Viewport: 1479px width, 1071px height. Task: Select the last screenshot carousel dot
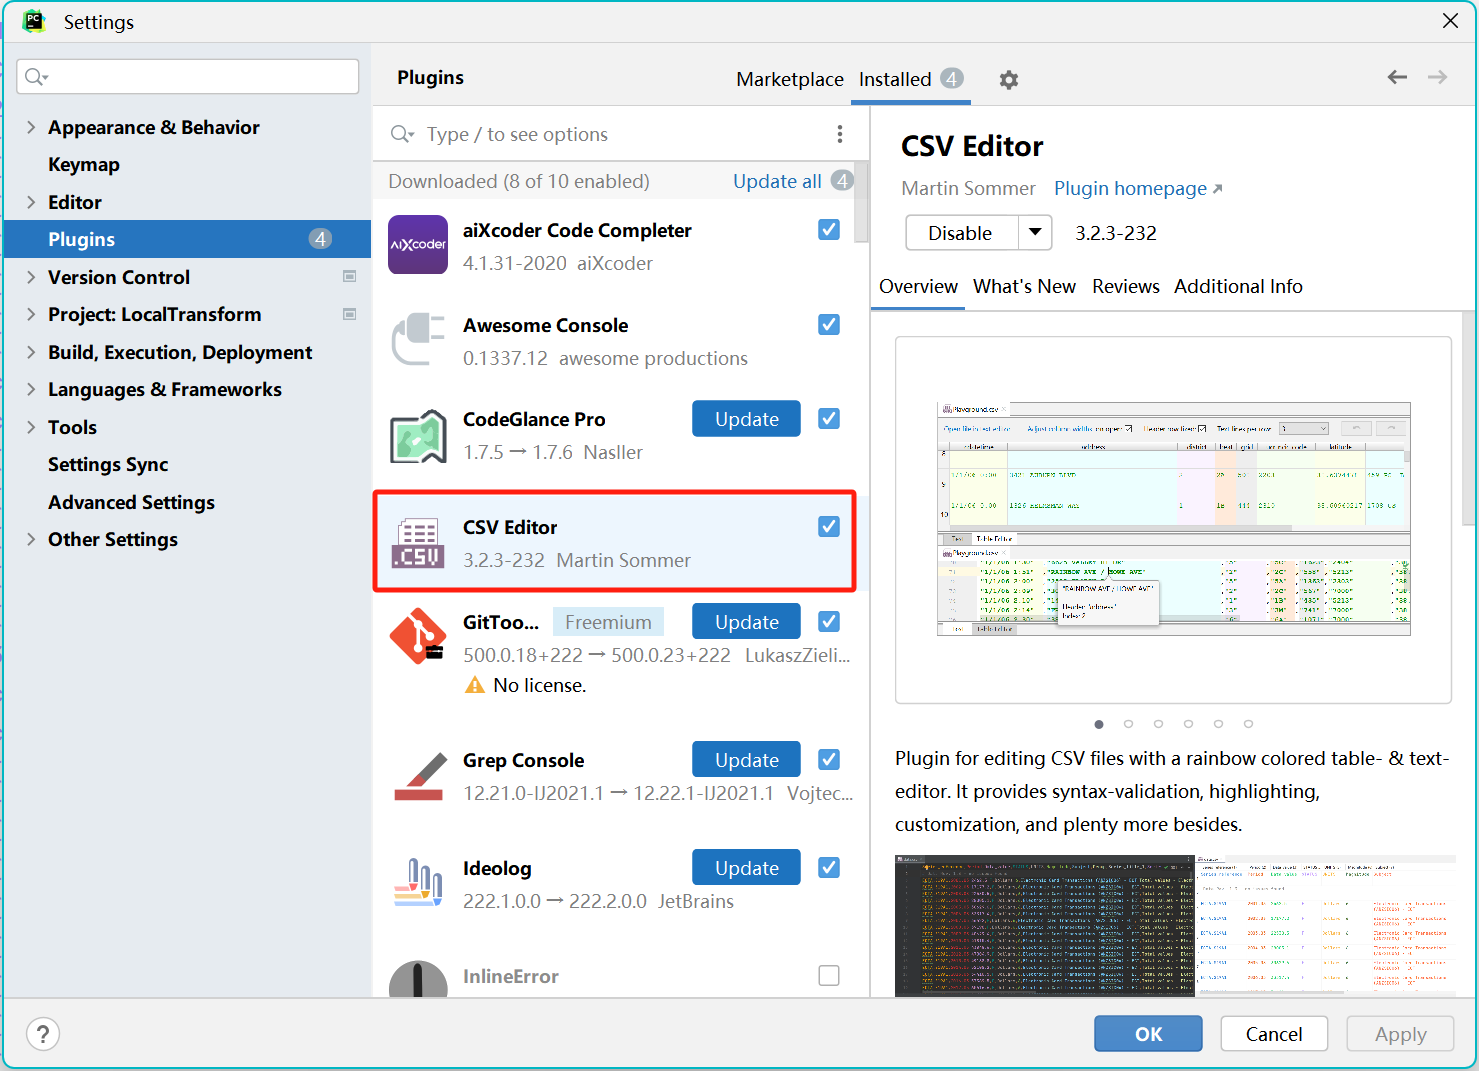(x=1248, y=724)
